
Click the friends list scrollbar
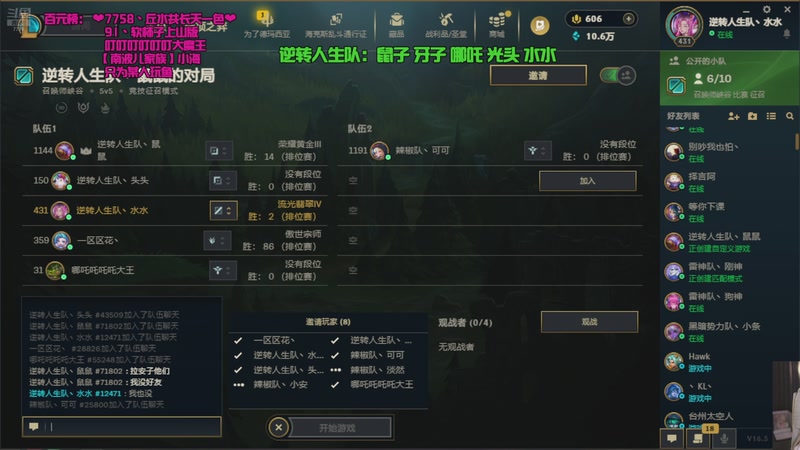point(796,141)
